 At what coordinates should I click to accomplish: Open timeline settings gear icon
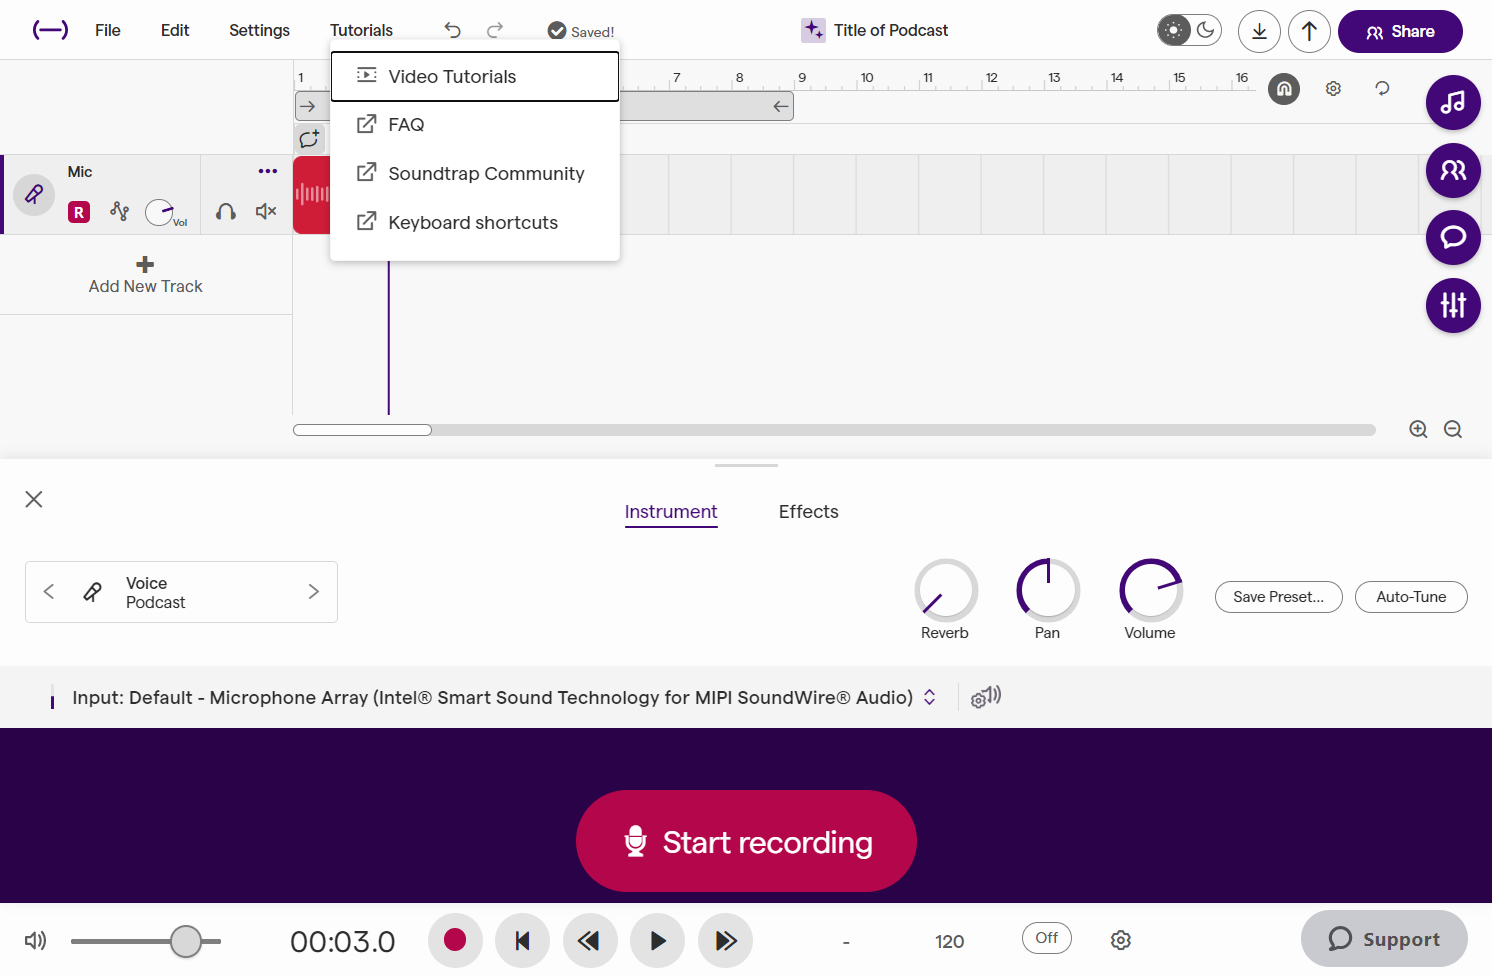tap(1333, 89)
